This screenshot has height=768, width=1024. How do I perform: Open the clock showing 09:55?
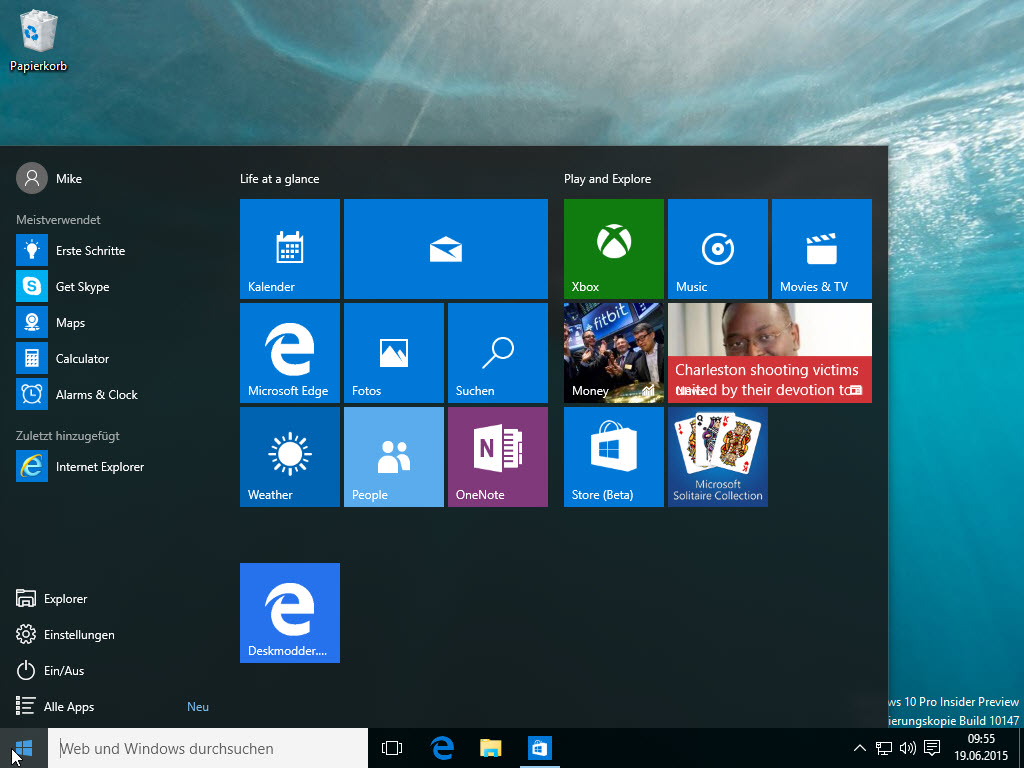click(981, 748)
